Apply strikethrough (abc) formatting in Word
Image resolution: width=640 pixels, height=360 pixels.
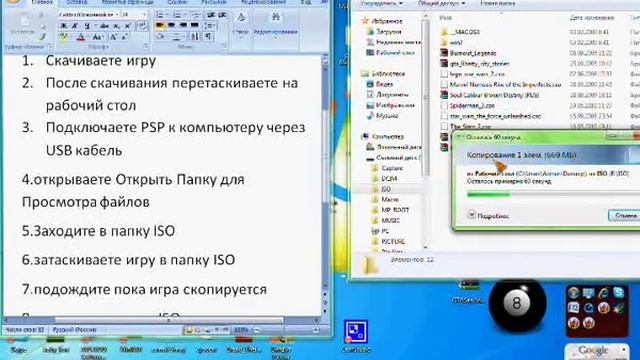(104, 26)
